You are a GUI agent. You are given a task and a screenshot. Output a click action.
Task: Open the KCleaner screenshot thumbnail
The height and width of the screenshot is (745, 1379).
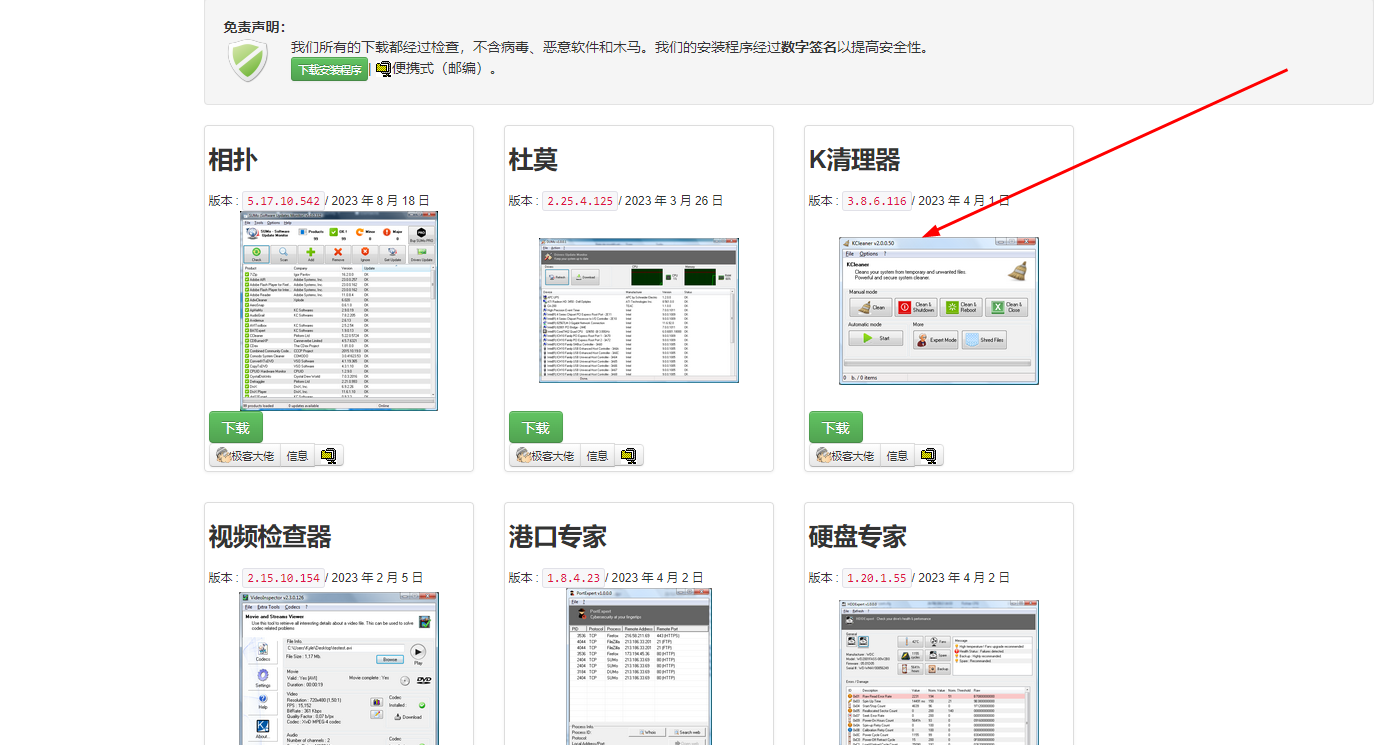click(938, 311)
